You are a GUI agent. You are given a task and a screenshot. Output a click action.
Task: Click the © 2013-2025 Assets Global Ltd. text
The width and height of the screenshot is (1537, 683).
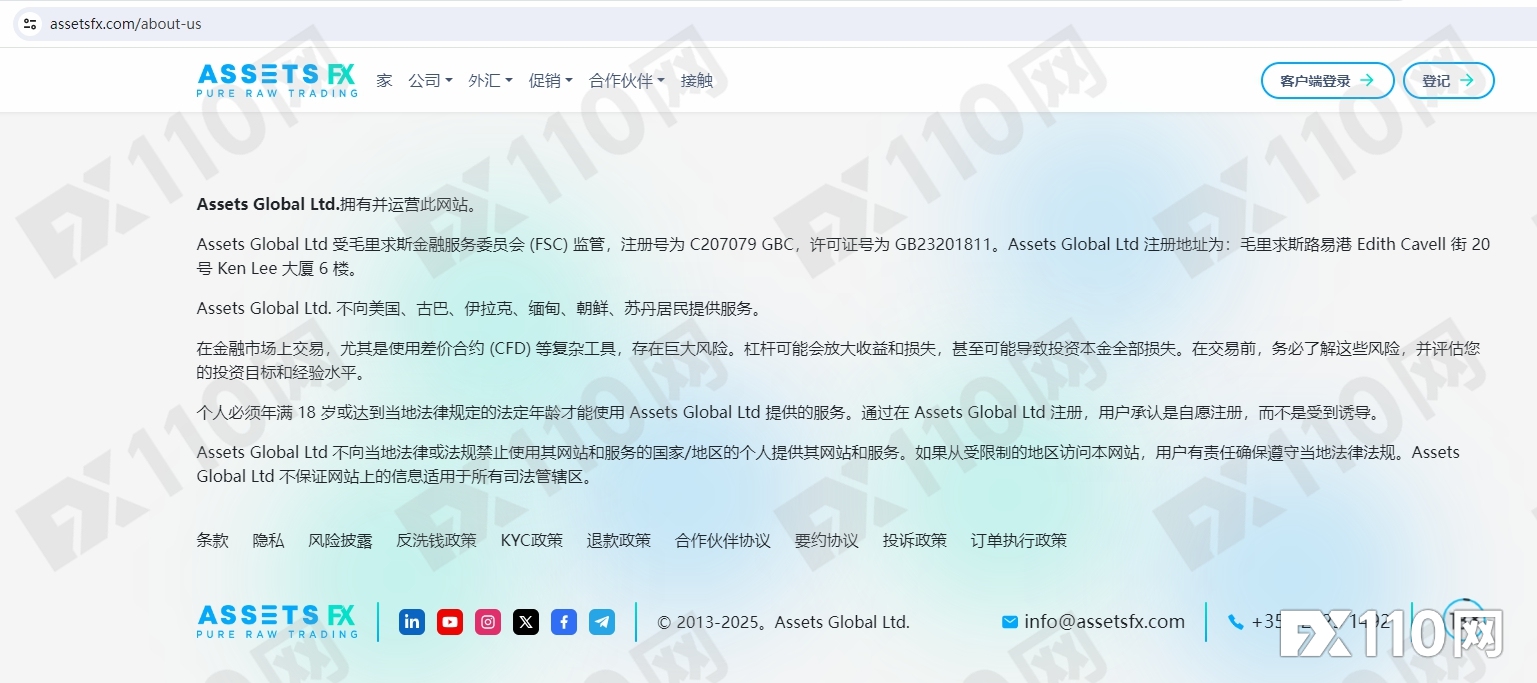[784, 622]
